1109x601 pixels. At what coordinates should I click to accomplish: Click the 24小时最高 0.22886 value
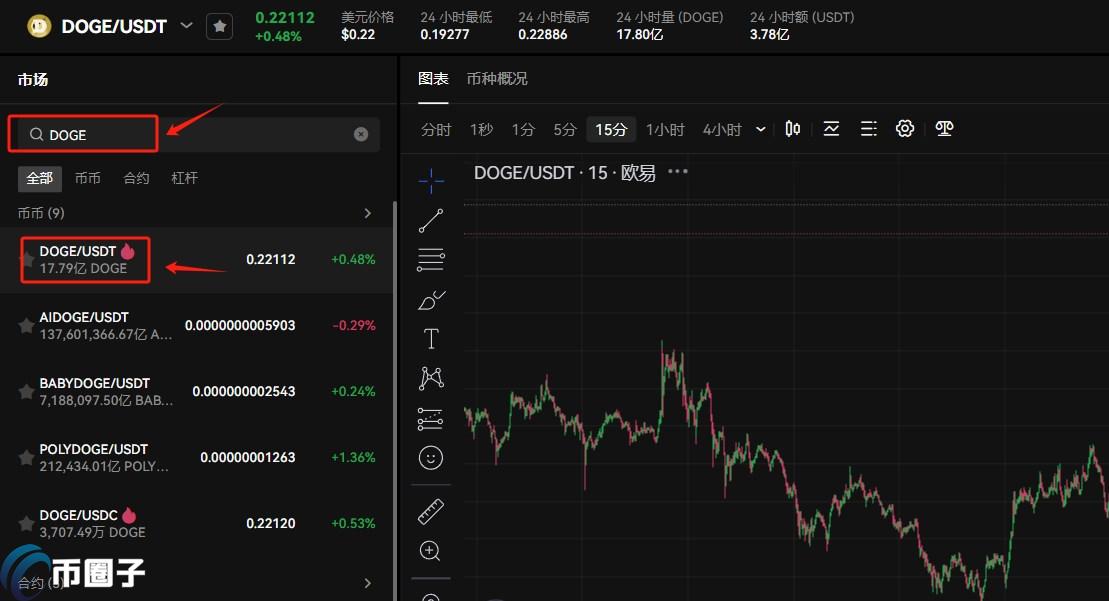pos(542,34)
